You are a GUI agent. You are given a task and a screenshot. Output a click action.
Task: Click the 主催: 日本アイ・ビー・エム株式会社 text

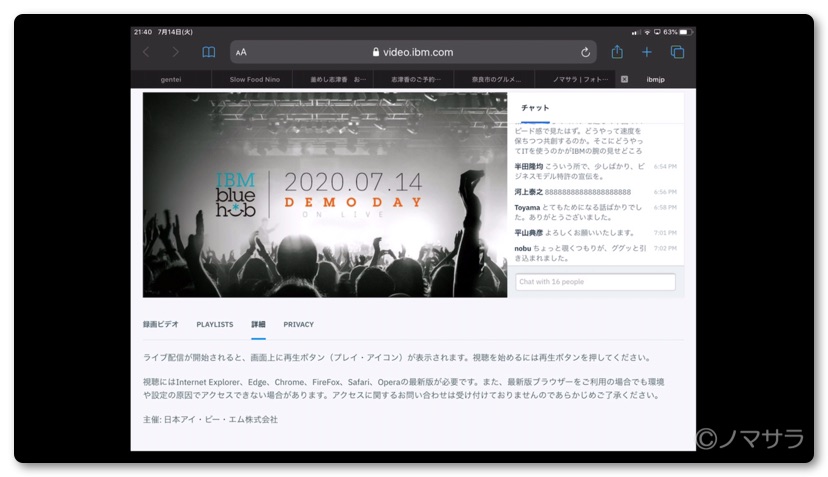pos(210,419)
